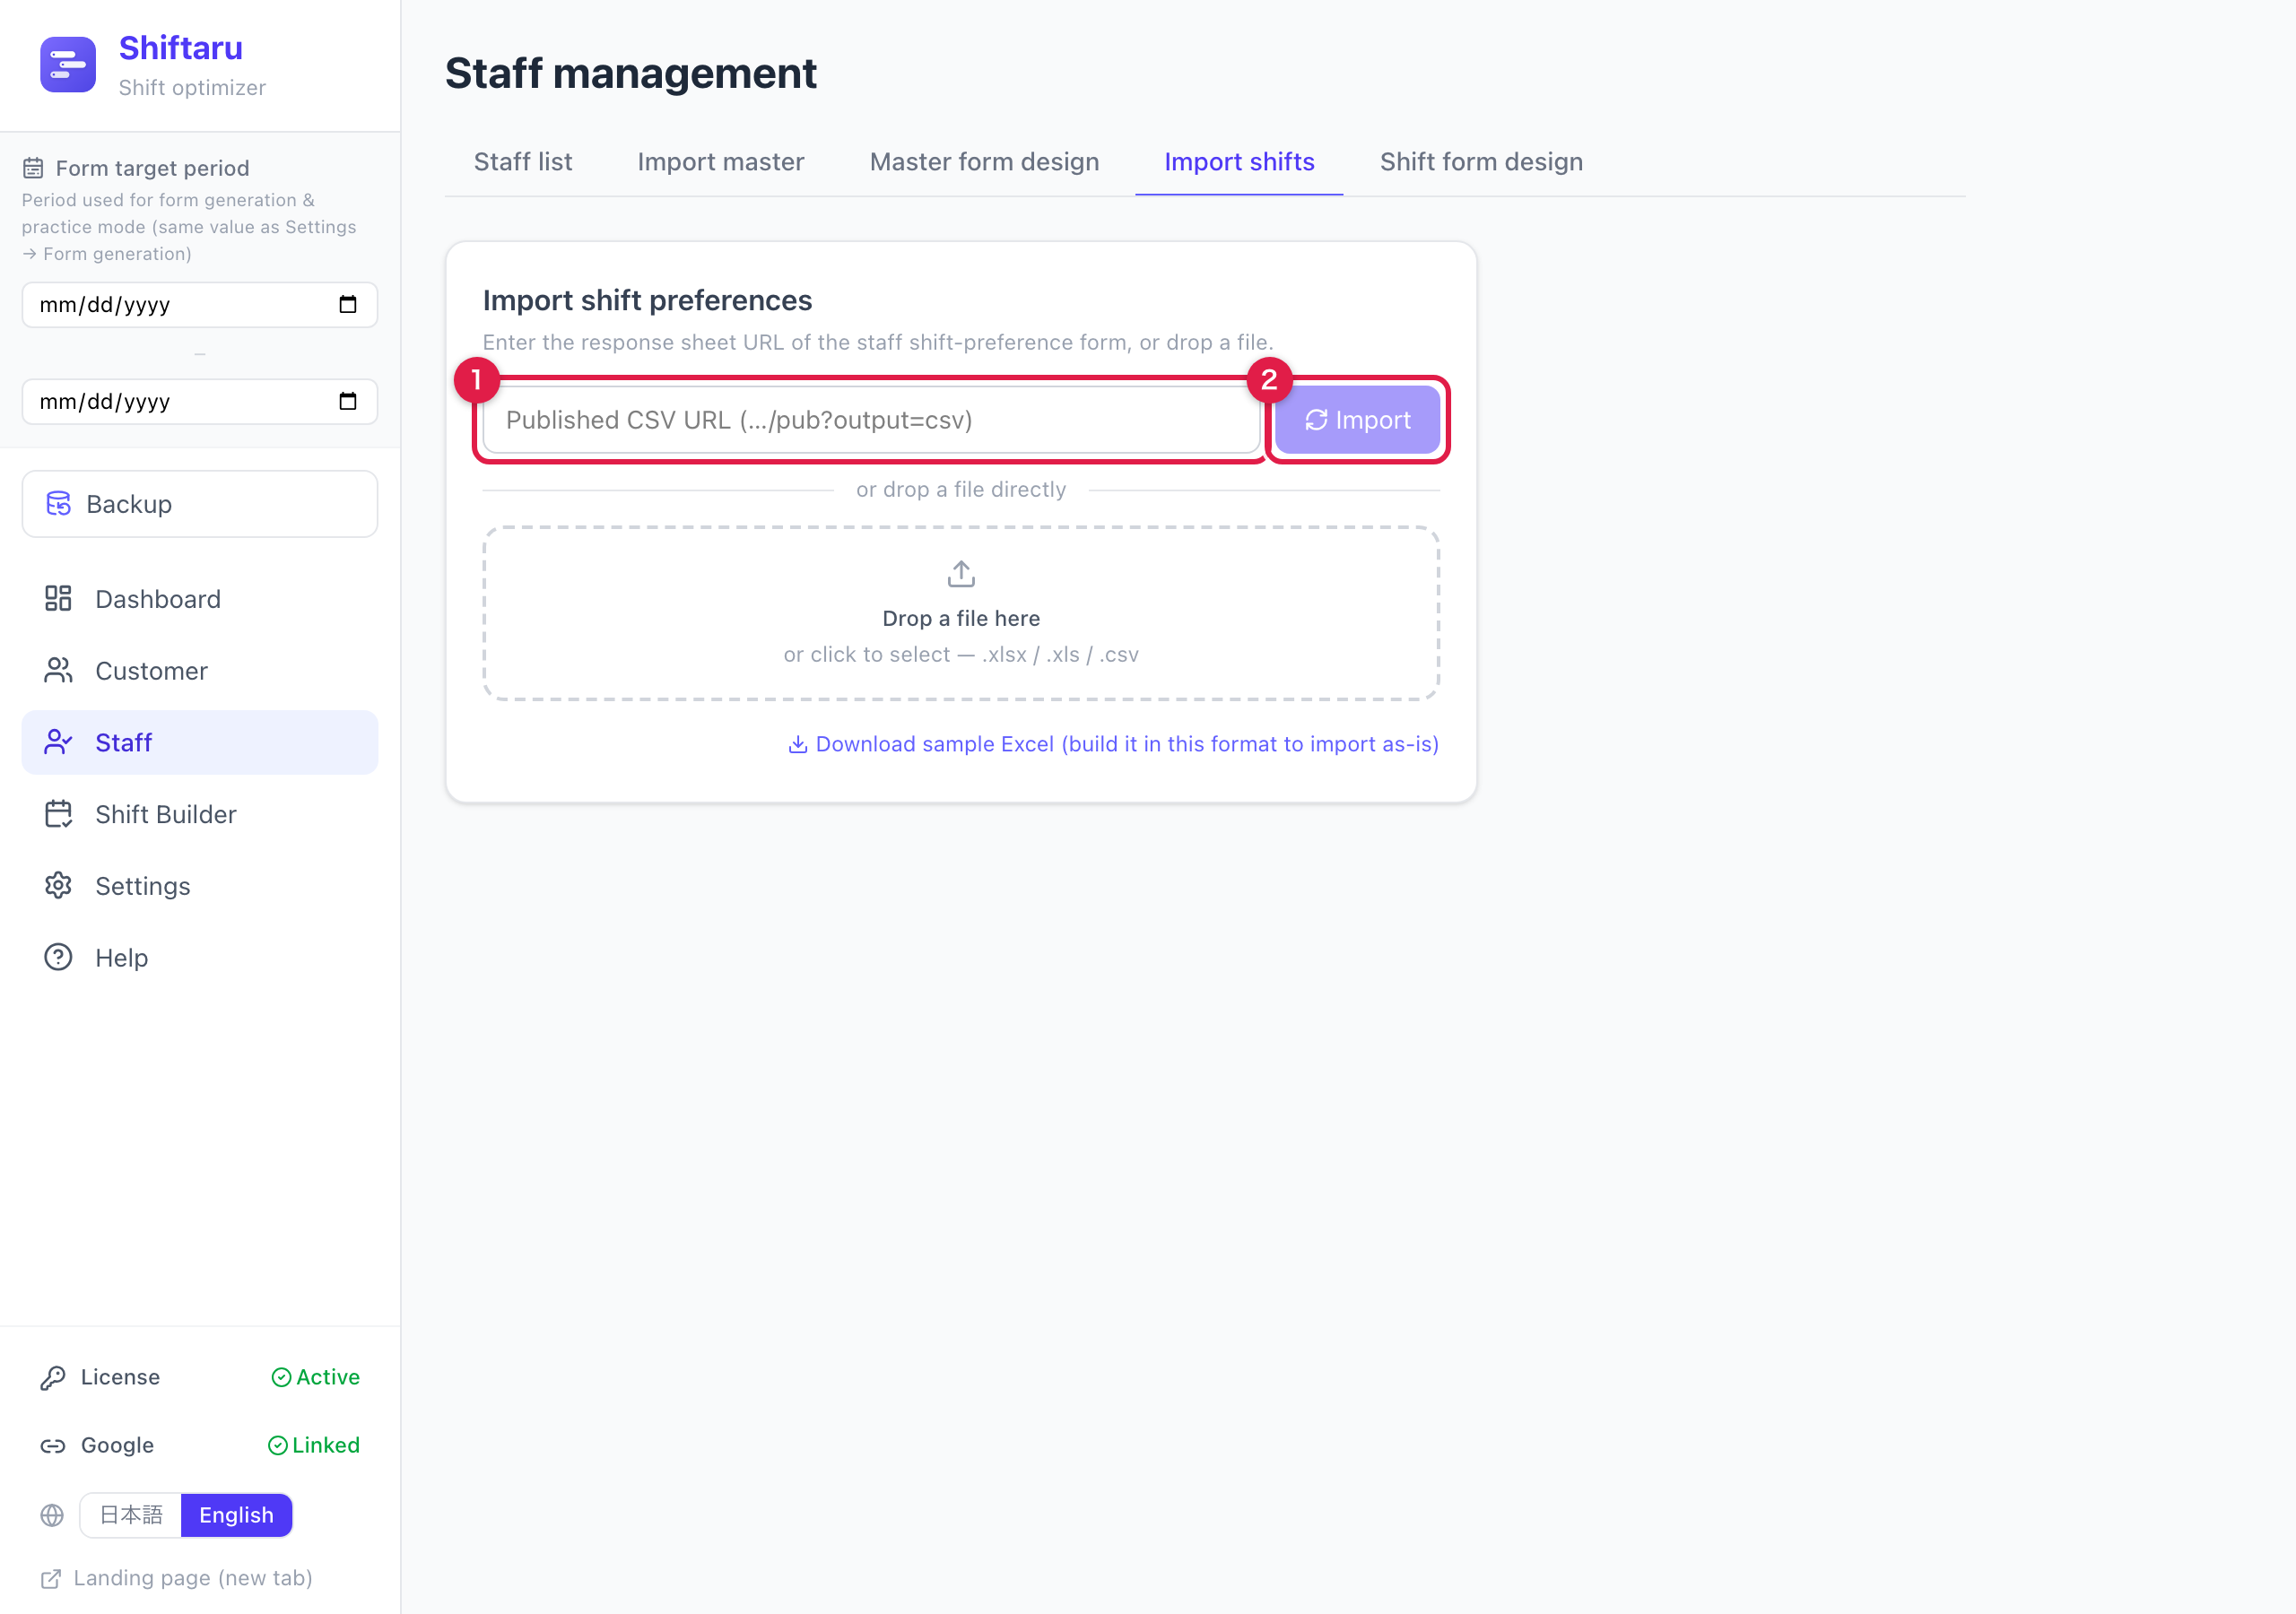Click the upload arrow icon in drop zone
2296x1614 pixels.
coord(961,573)
